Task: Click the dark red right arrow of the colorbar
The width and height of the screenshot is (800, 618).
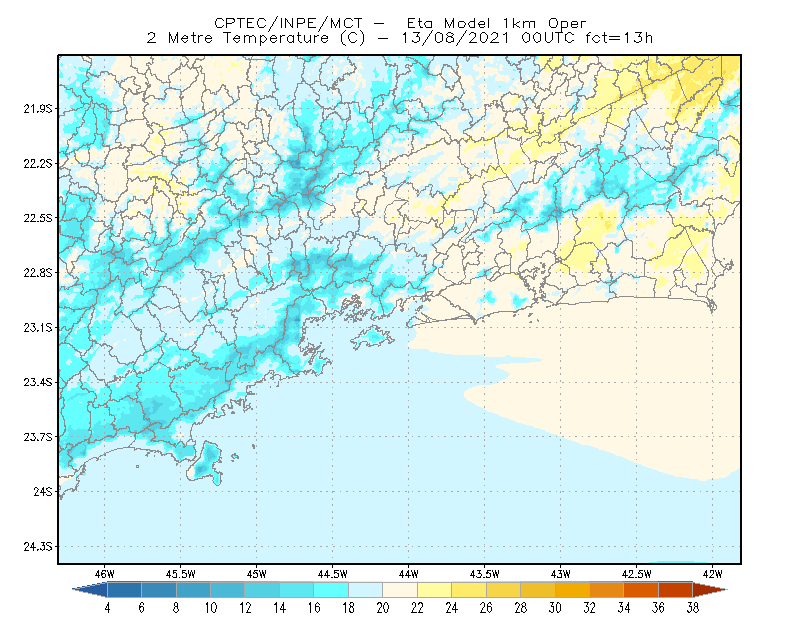Action: (x=710, y=590)
